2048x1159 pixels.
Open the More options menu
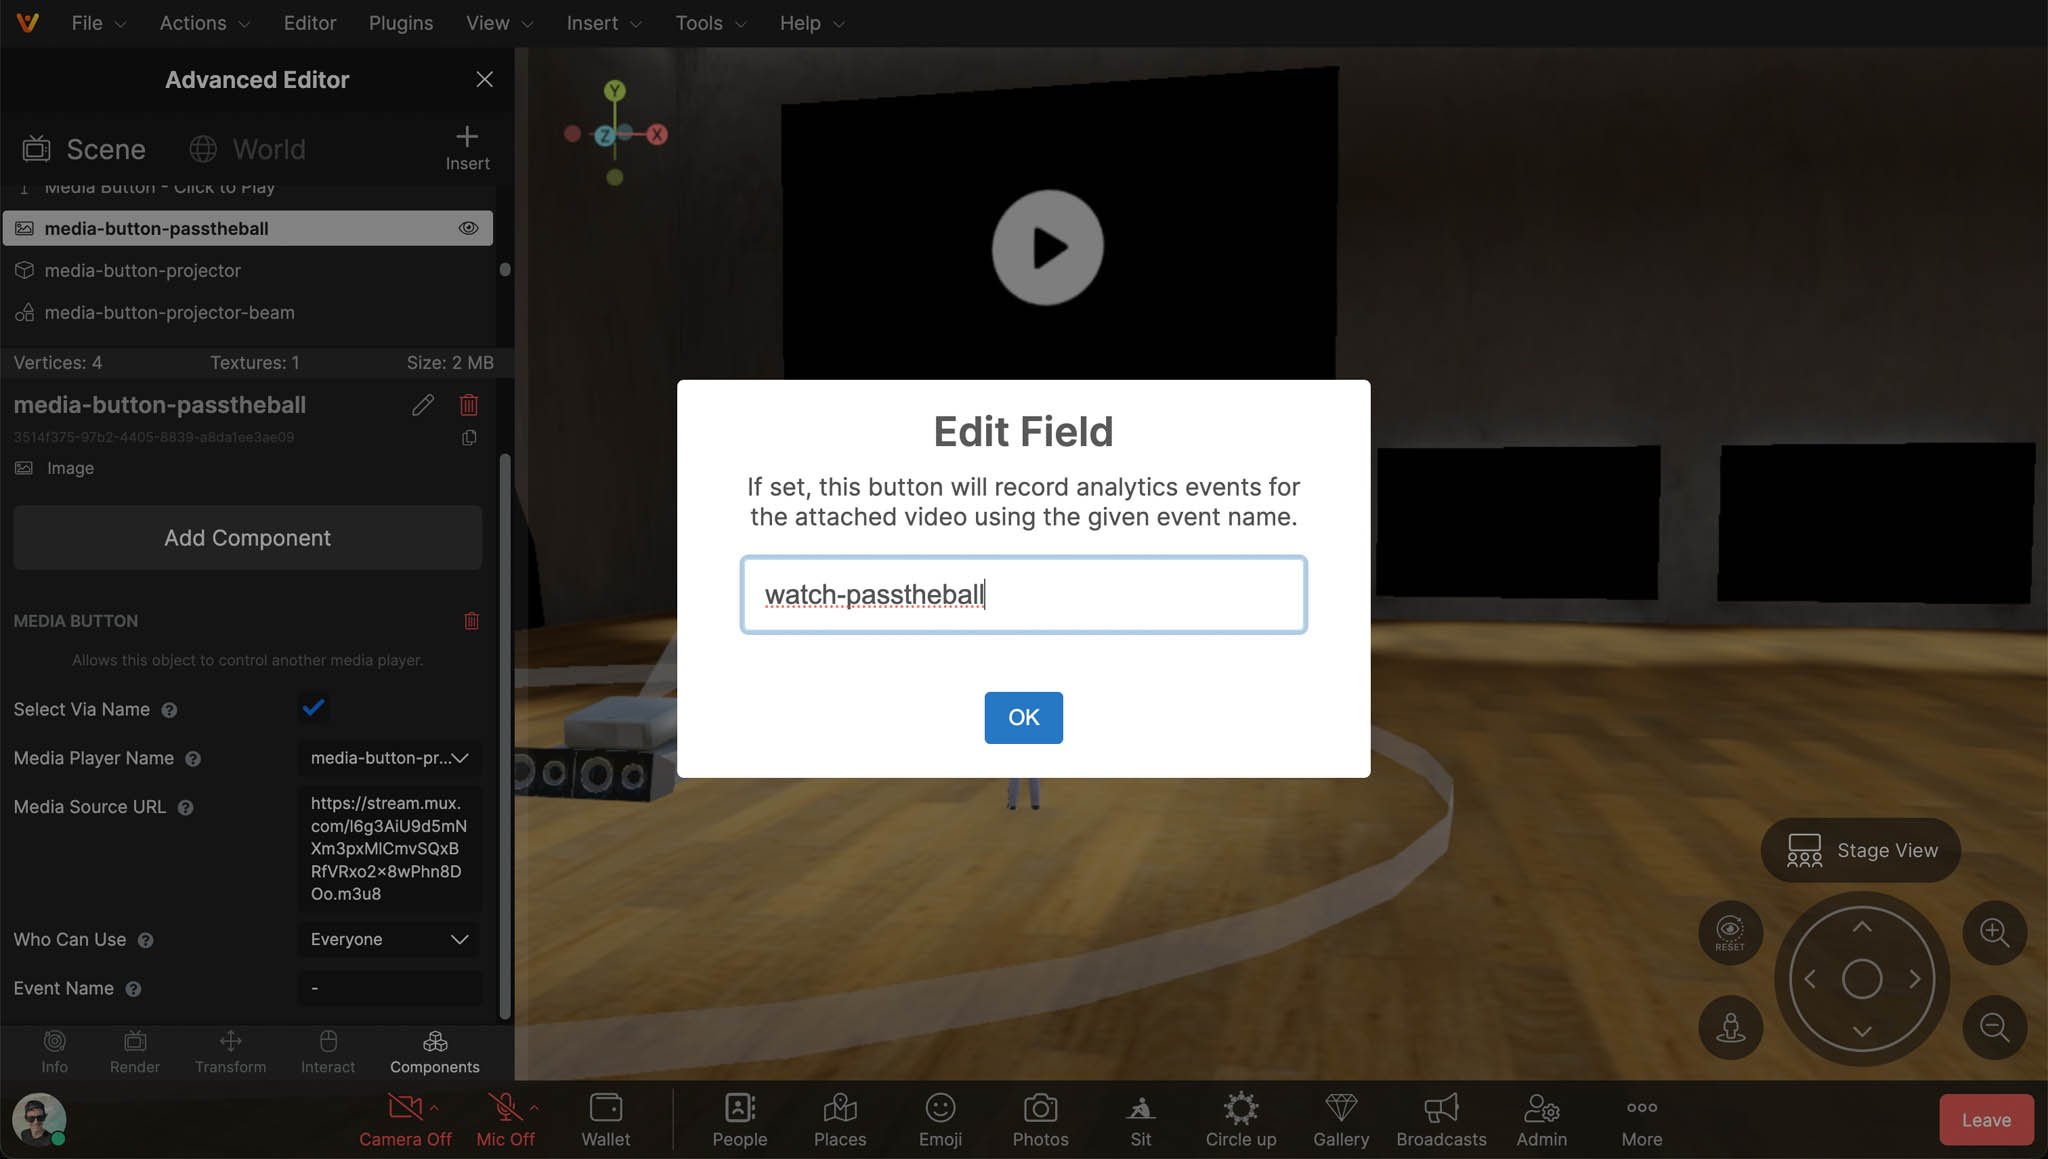[x=1641, y=1120]
